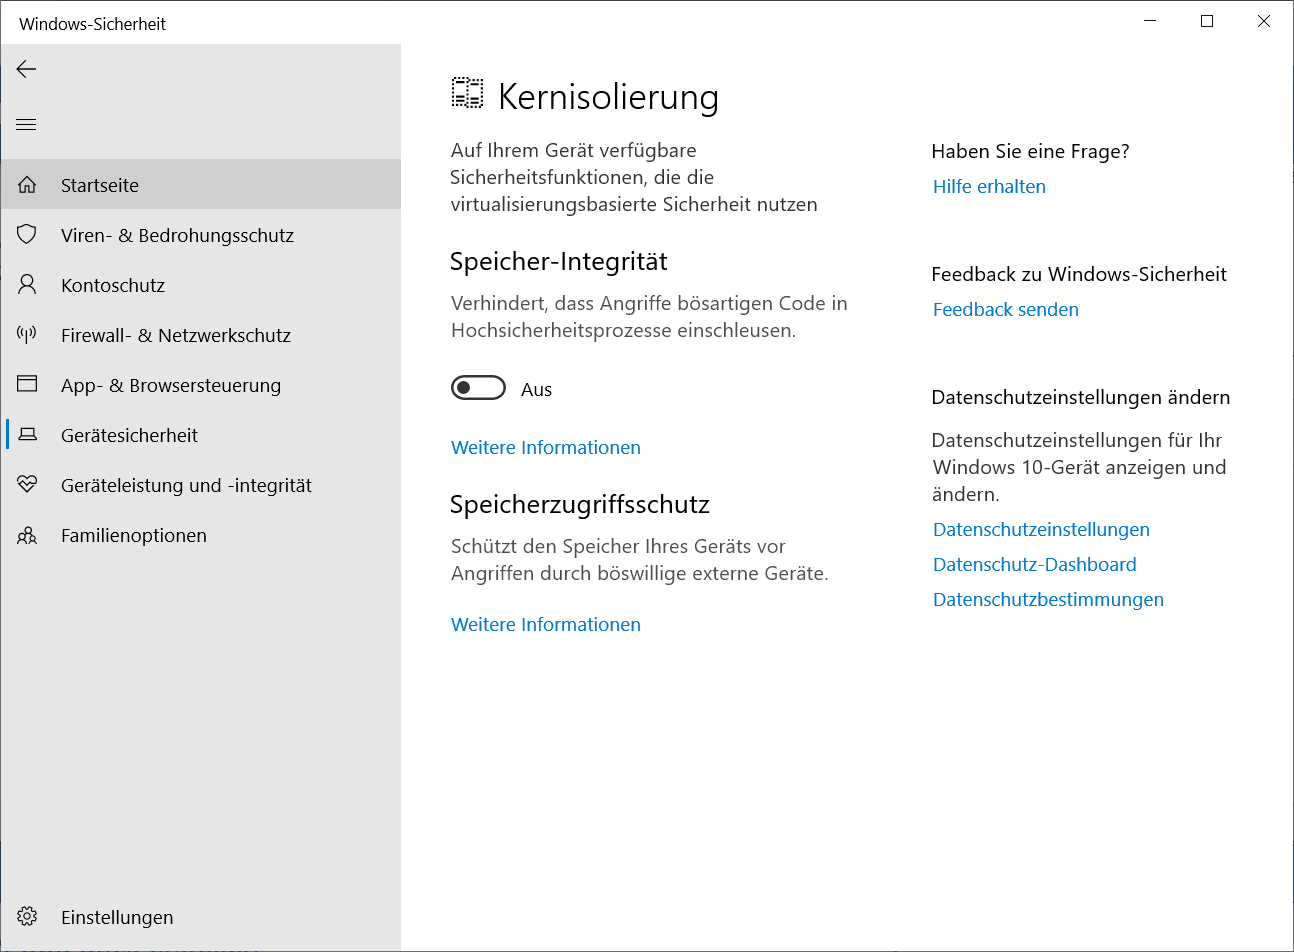Click the Viren- & Bedrohungsschutz shield icon
1294x952 pixels.
tap(27, 235)
